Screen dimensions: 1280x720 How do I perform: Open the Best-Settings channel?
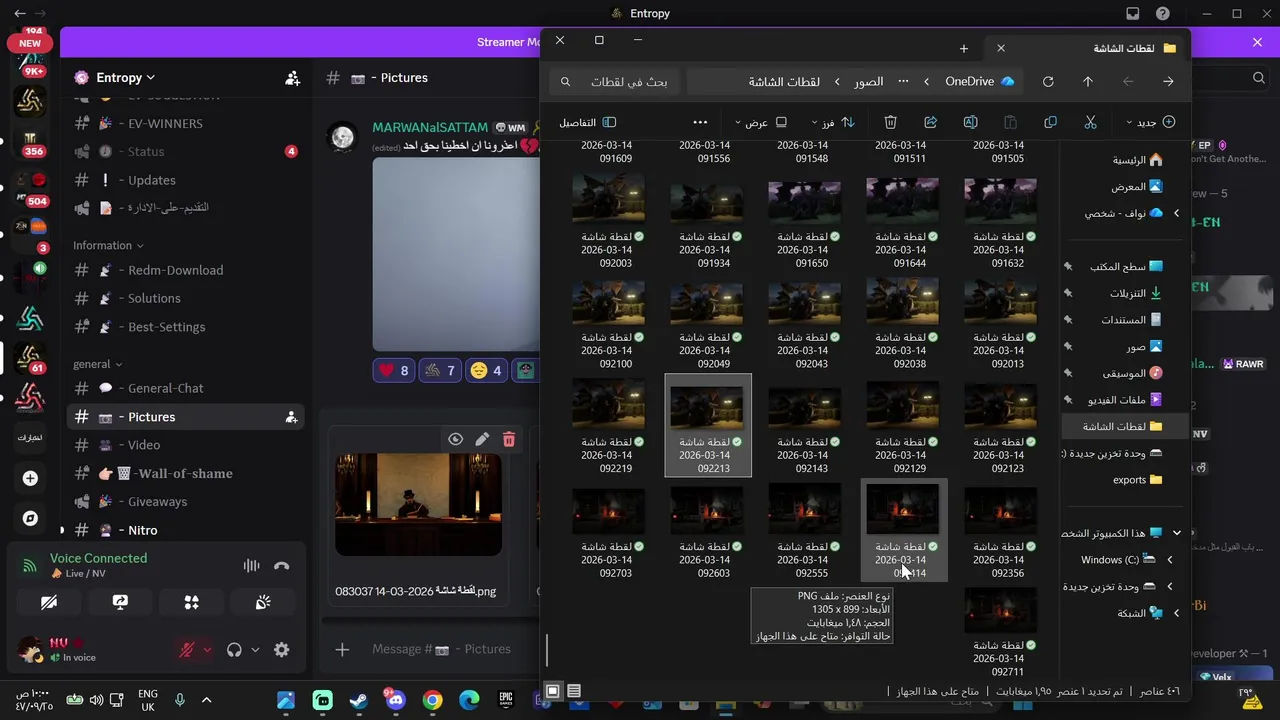pos(186,327)
